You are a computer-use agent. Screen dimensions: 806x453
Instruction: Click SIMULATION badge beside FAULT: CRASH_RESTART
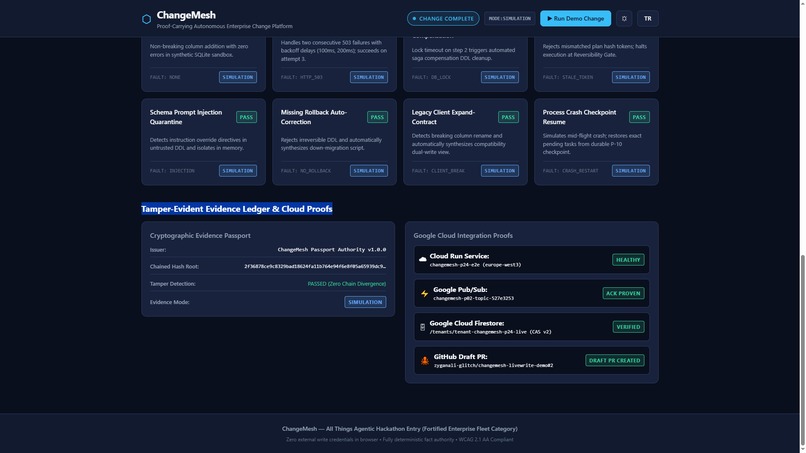pyautogui.click(x=631, y=171)
